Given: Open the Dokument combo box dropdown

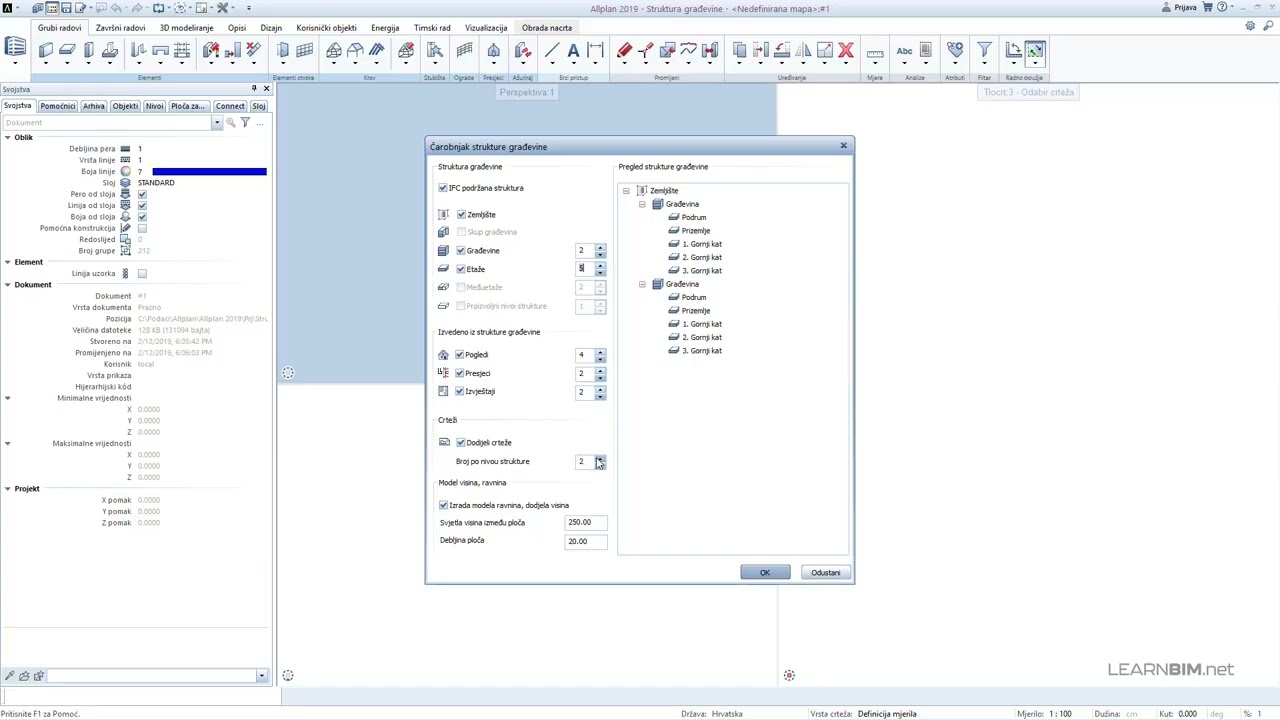Looking at the screenshot, I should [216, 122].
